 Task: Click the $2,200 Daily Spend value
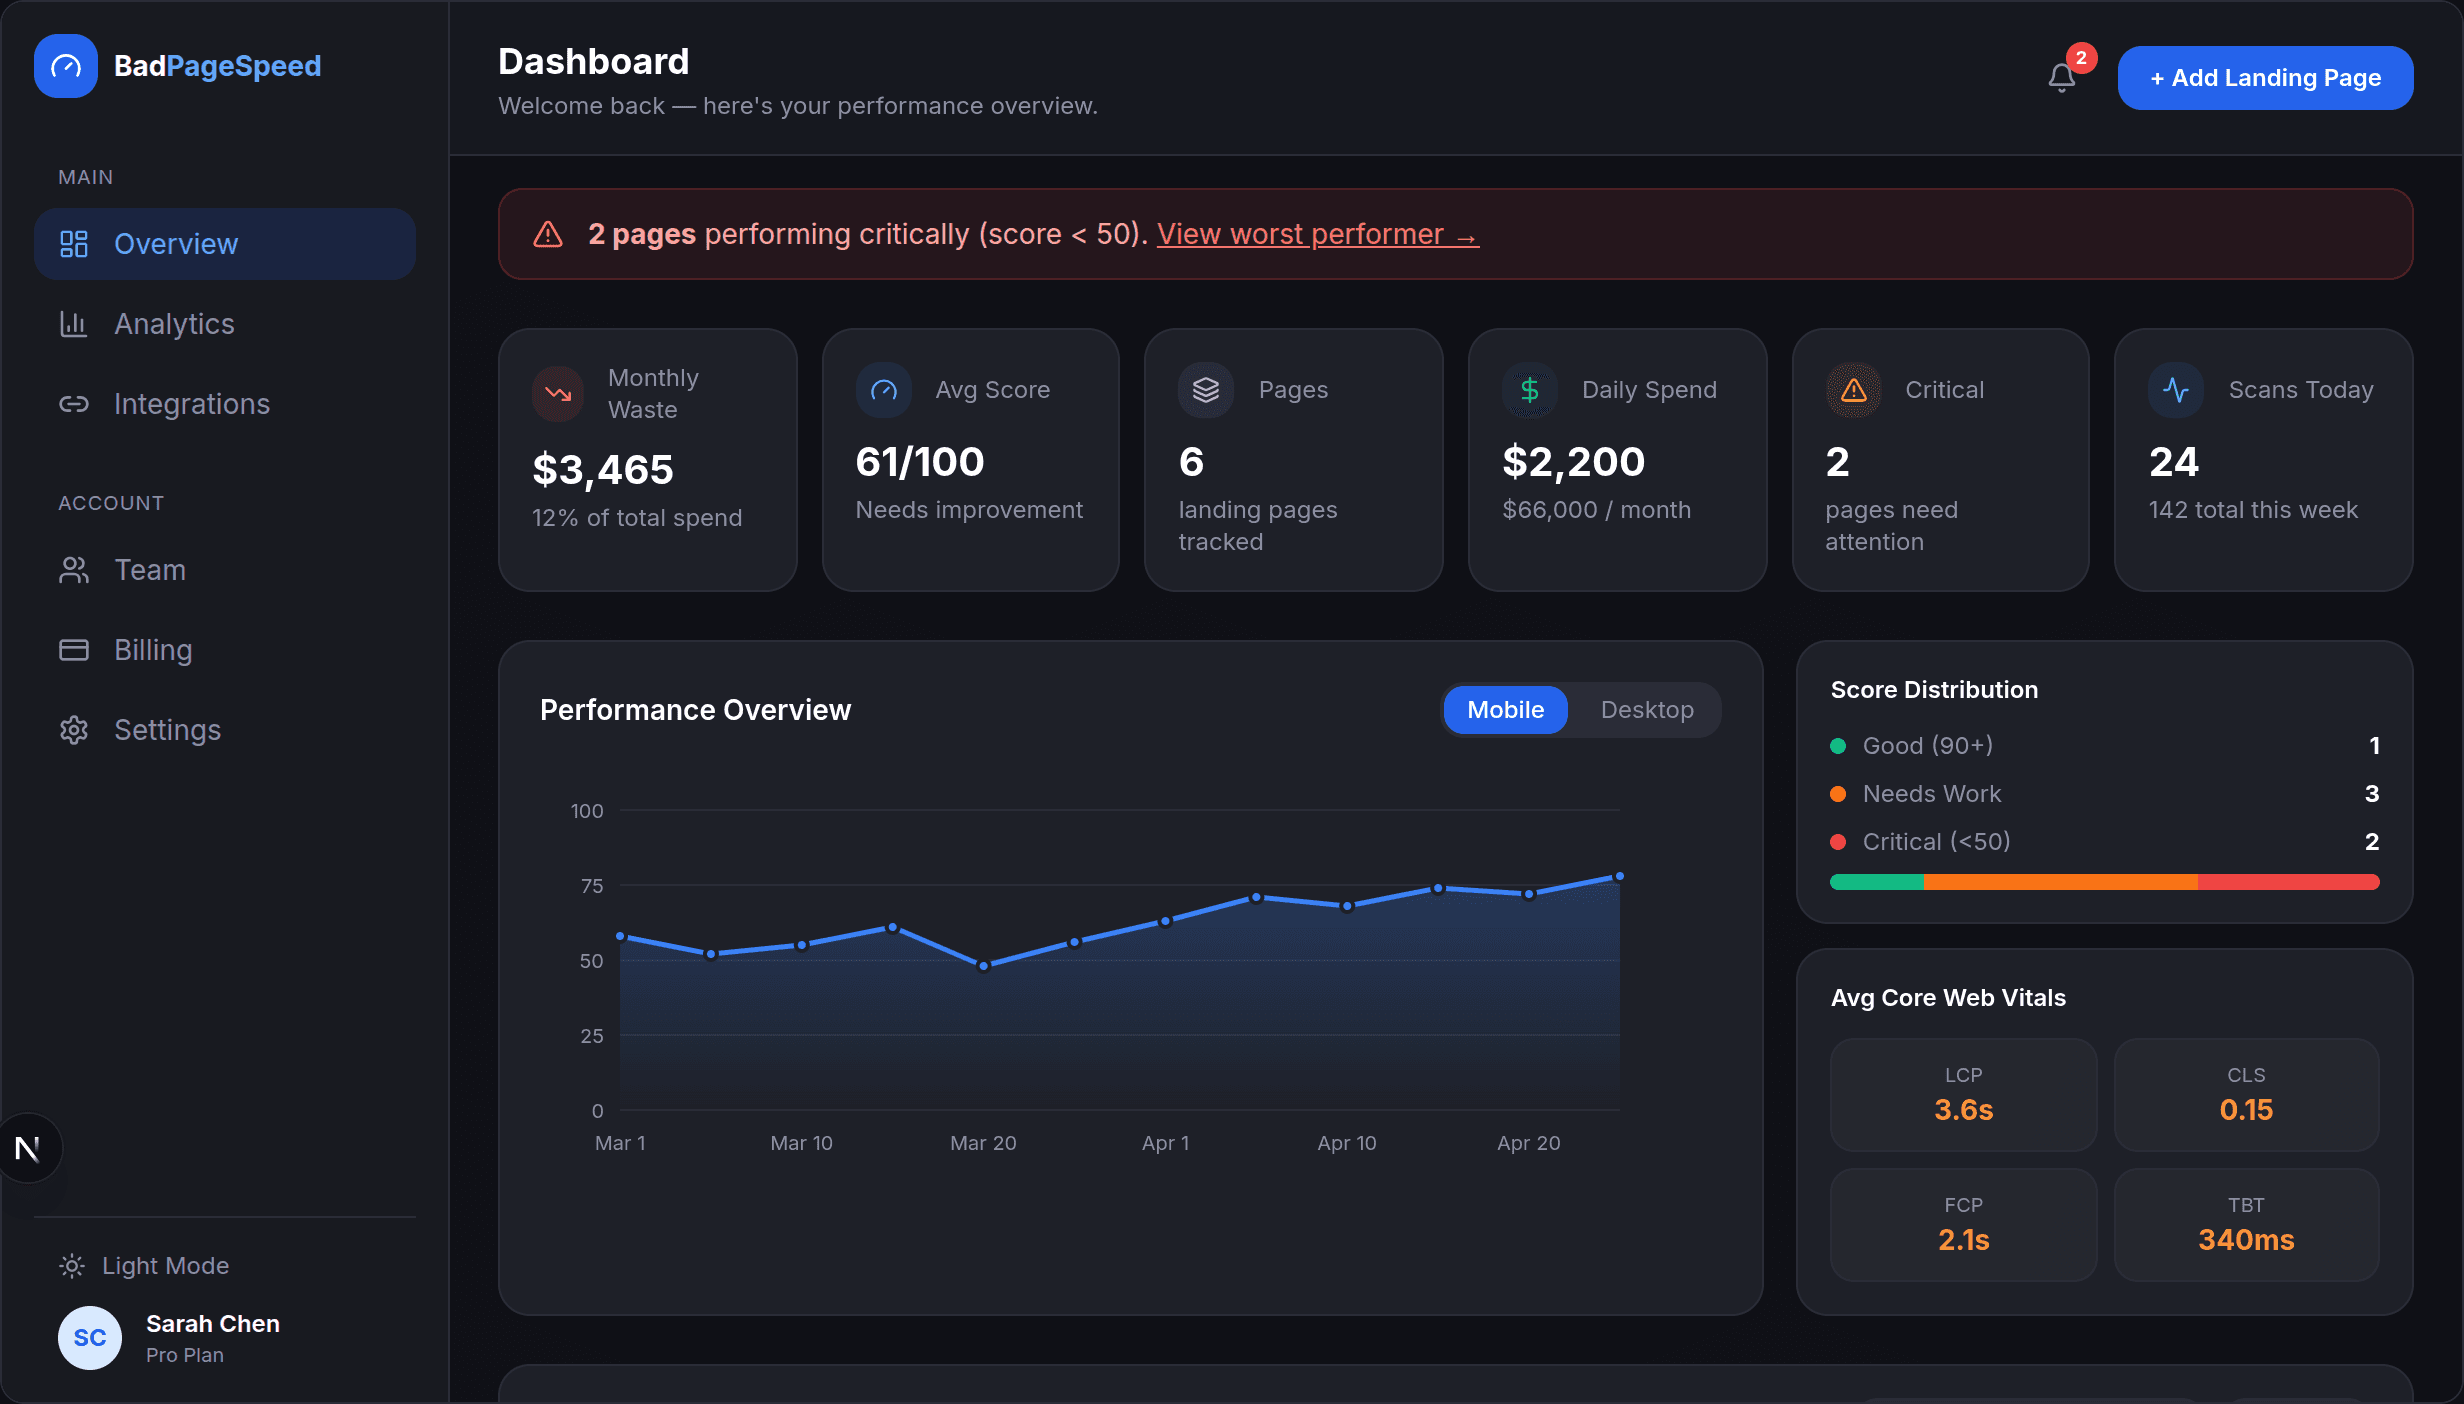[1573, 462]
